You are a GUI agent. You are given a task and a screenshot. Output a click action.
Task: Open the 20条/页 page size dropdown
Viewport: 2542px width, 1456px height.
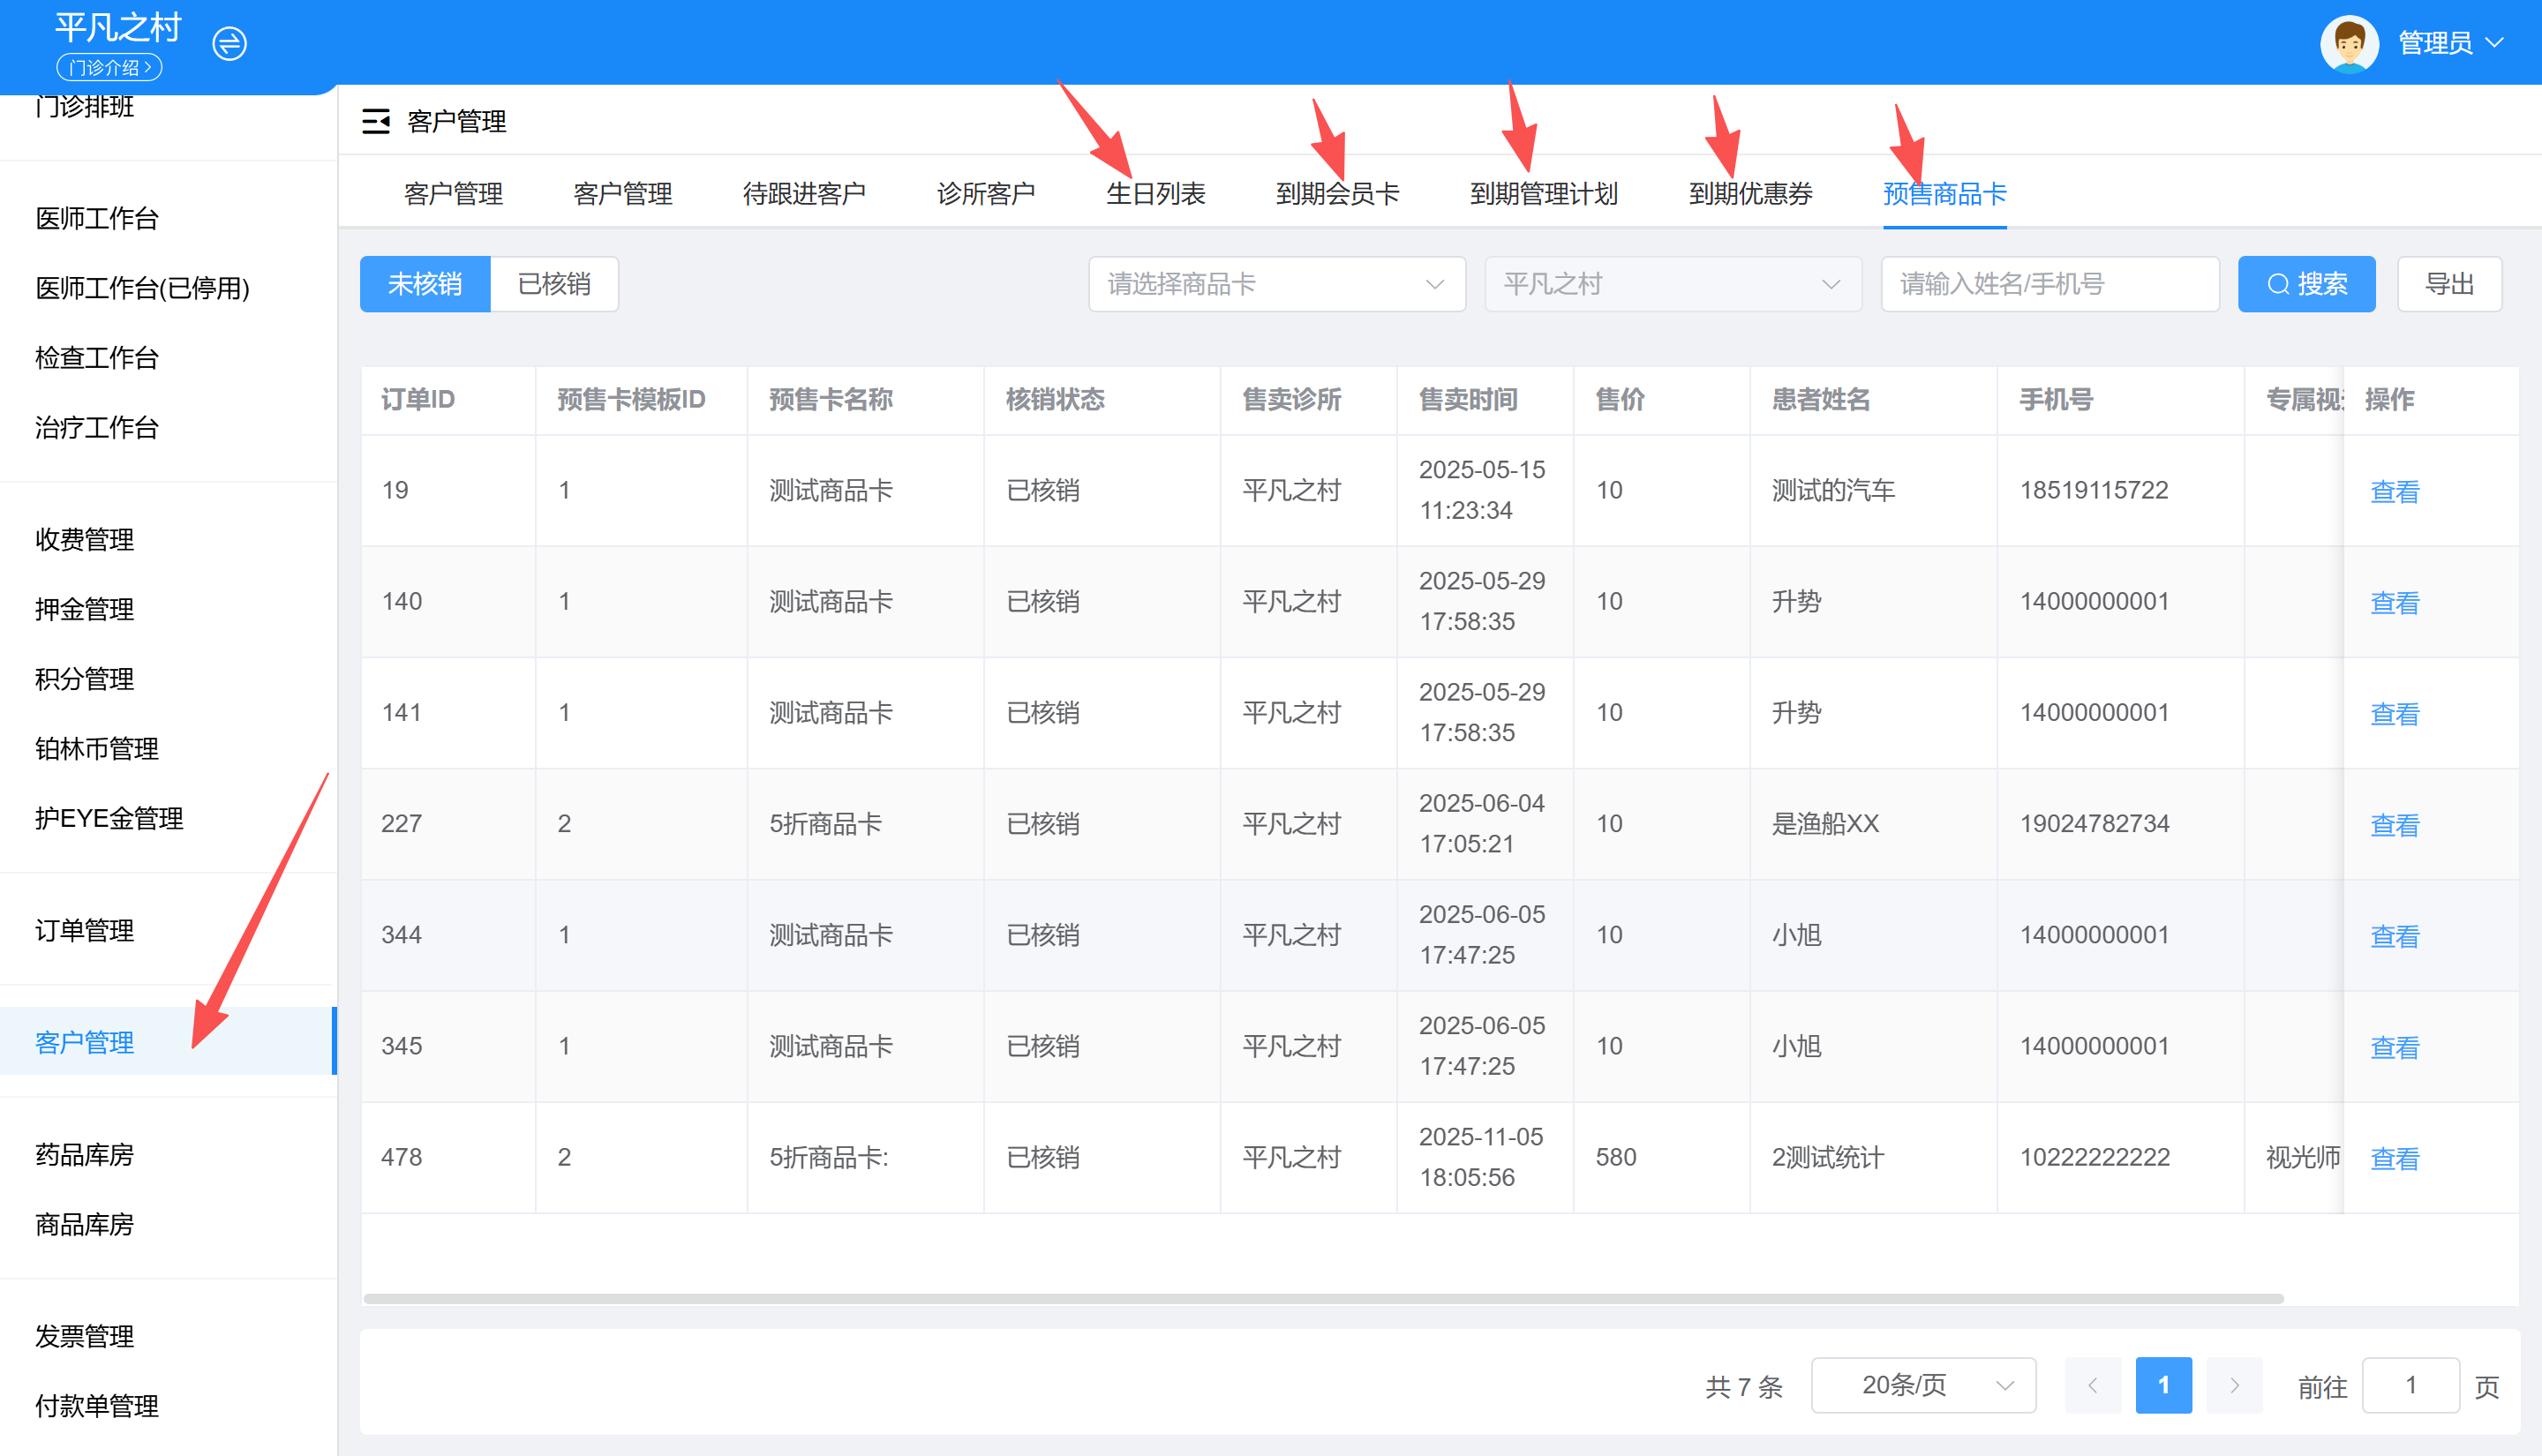pos(1922,1385)
